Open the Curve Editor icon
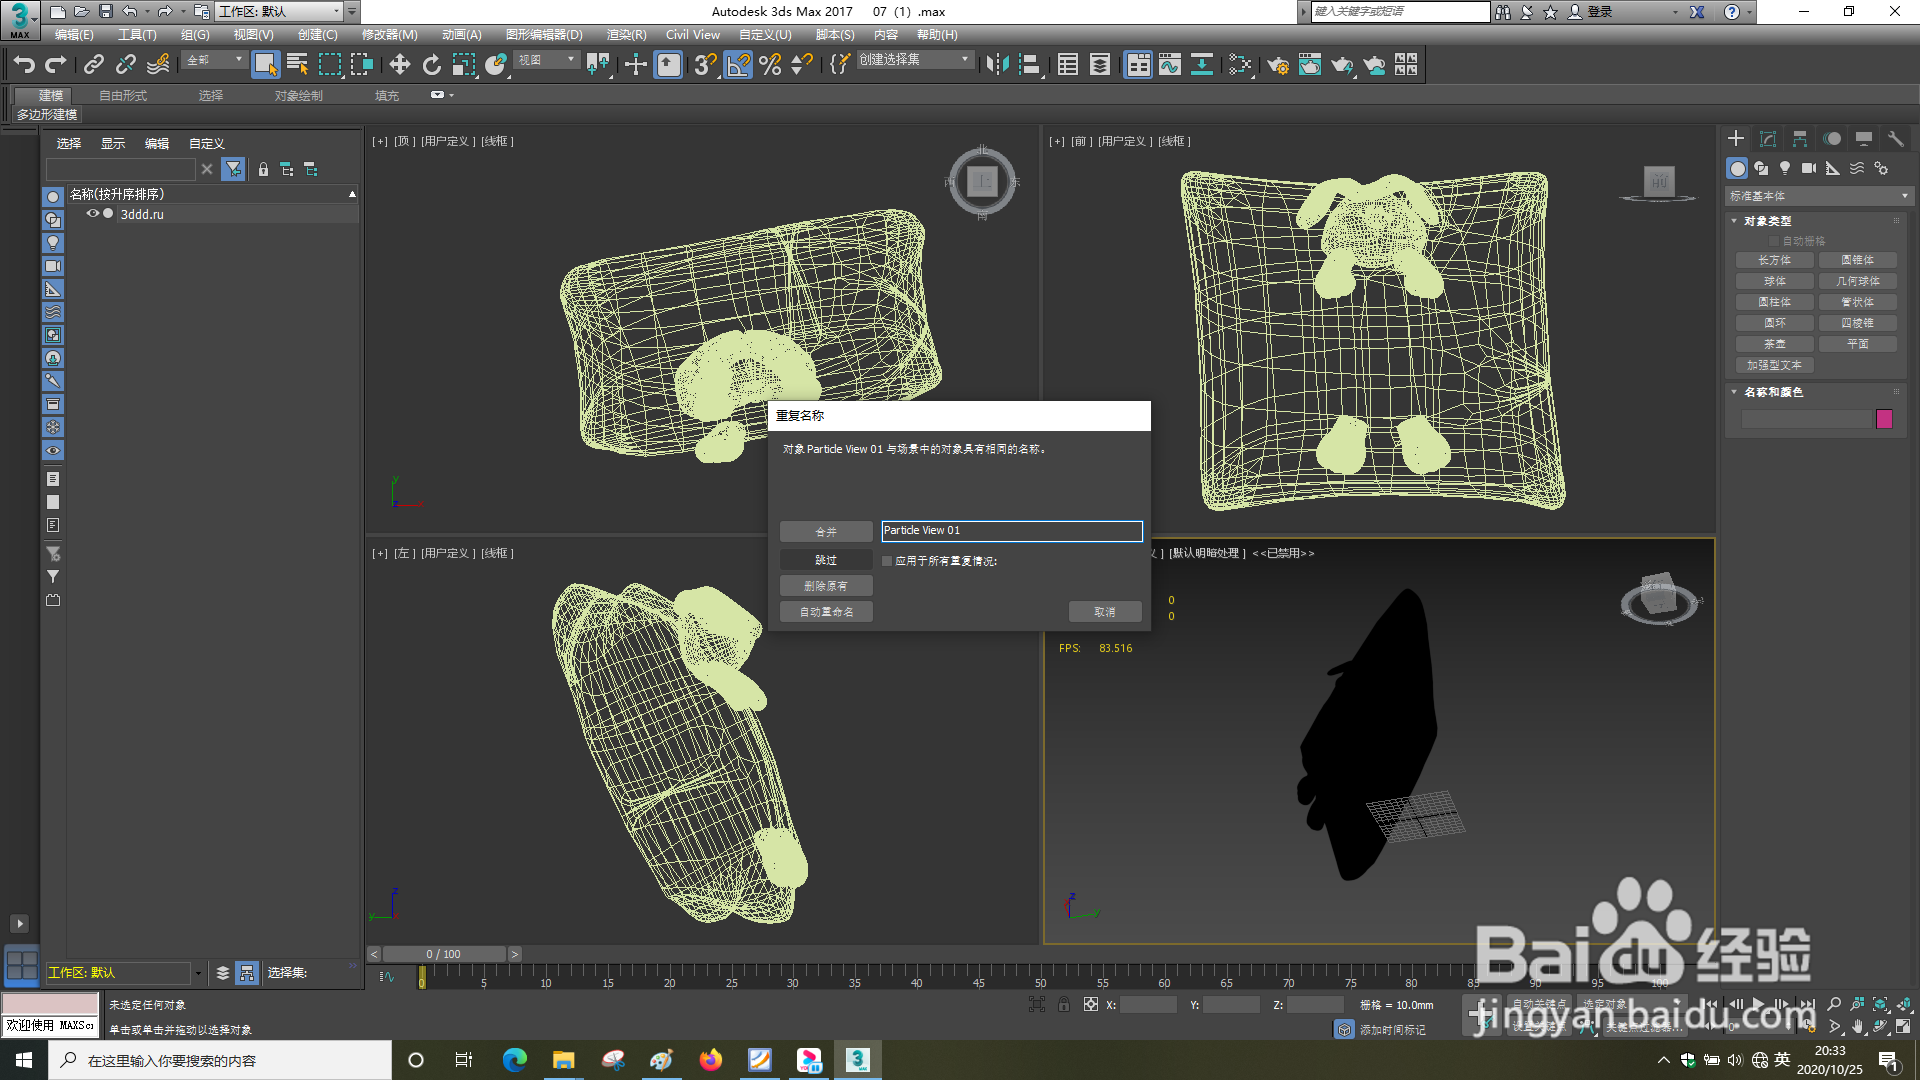 [1169, 65]
